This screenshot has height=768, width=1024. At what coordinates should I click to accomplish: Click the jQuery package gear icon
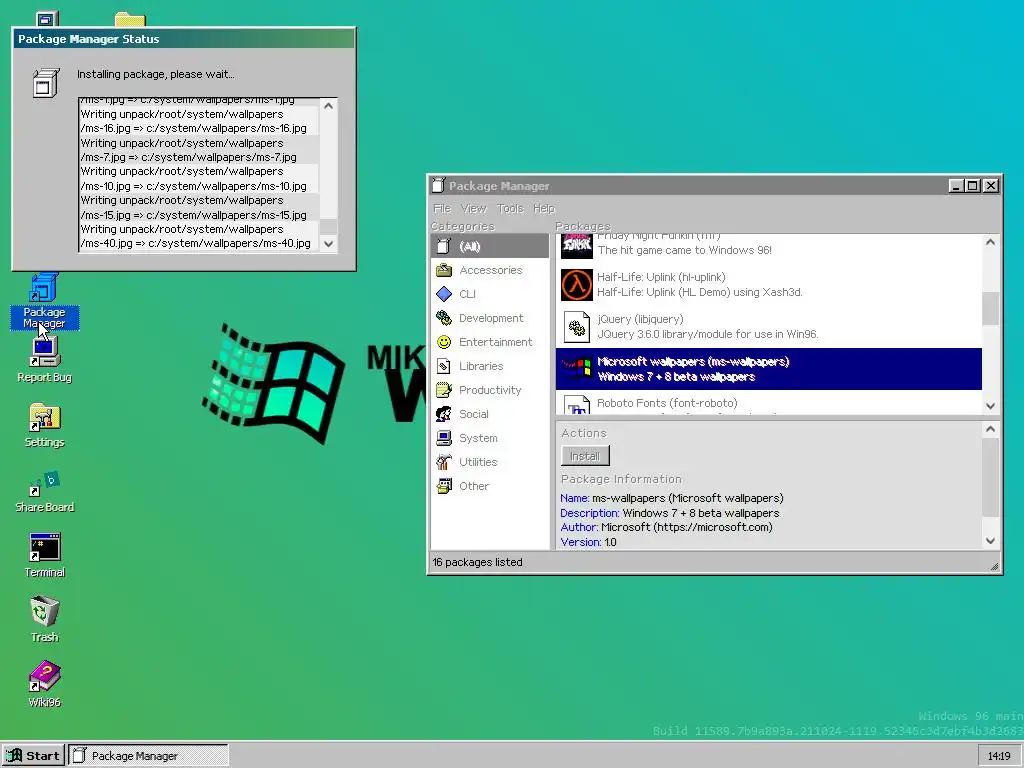(577, 327)
